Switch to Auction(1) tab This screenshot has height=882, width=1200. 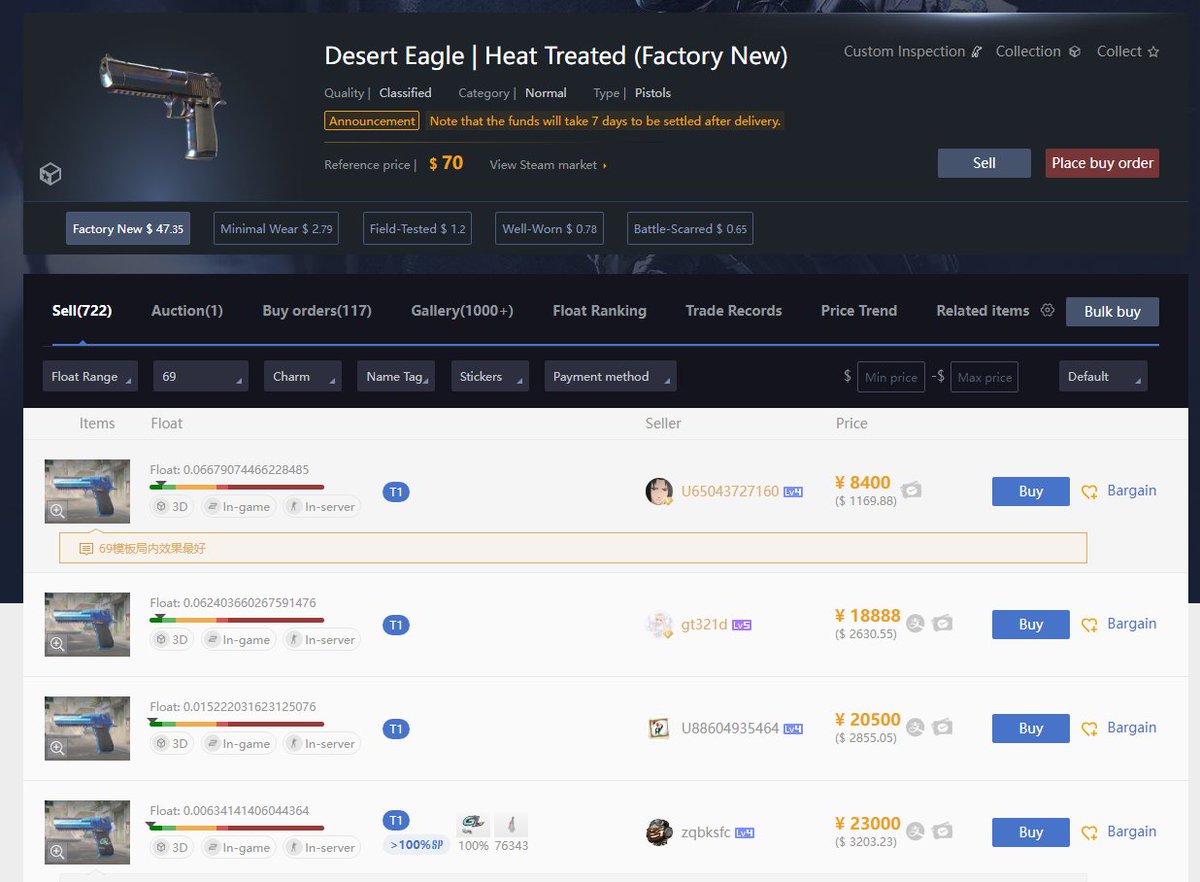click(x=187, y=311)
